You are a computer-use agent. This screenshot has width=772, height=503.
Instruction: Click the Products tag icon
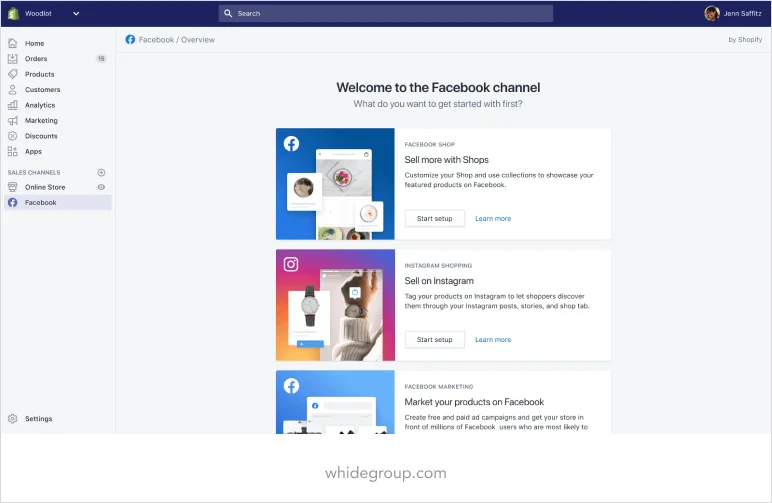13,74
